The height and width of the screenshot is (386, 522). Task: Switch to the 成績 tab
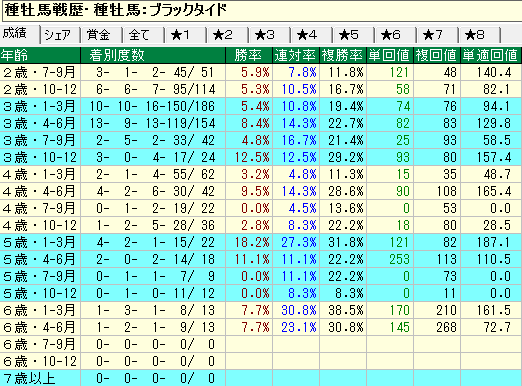[20, 34]
